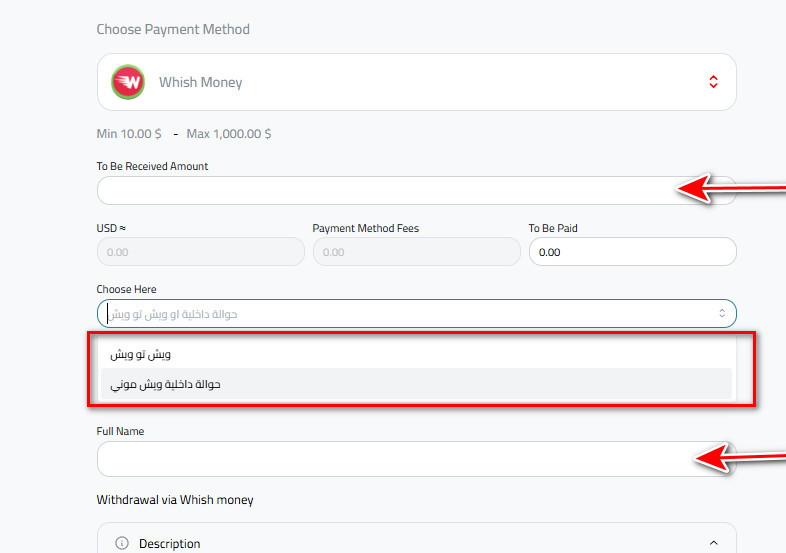The width and height of the screenshot is (786, 553).
Task: Collapse the Description section chevron
Action: (714, 543)
